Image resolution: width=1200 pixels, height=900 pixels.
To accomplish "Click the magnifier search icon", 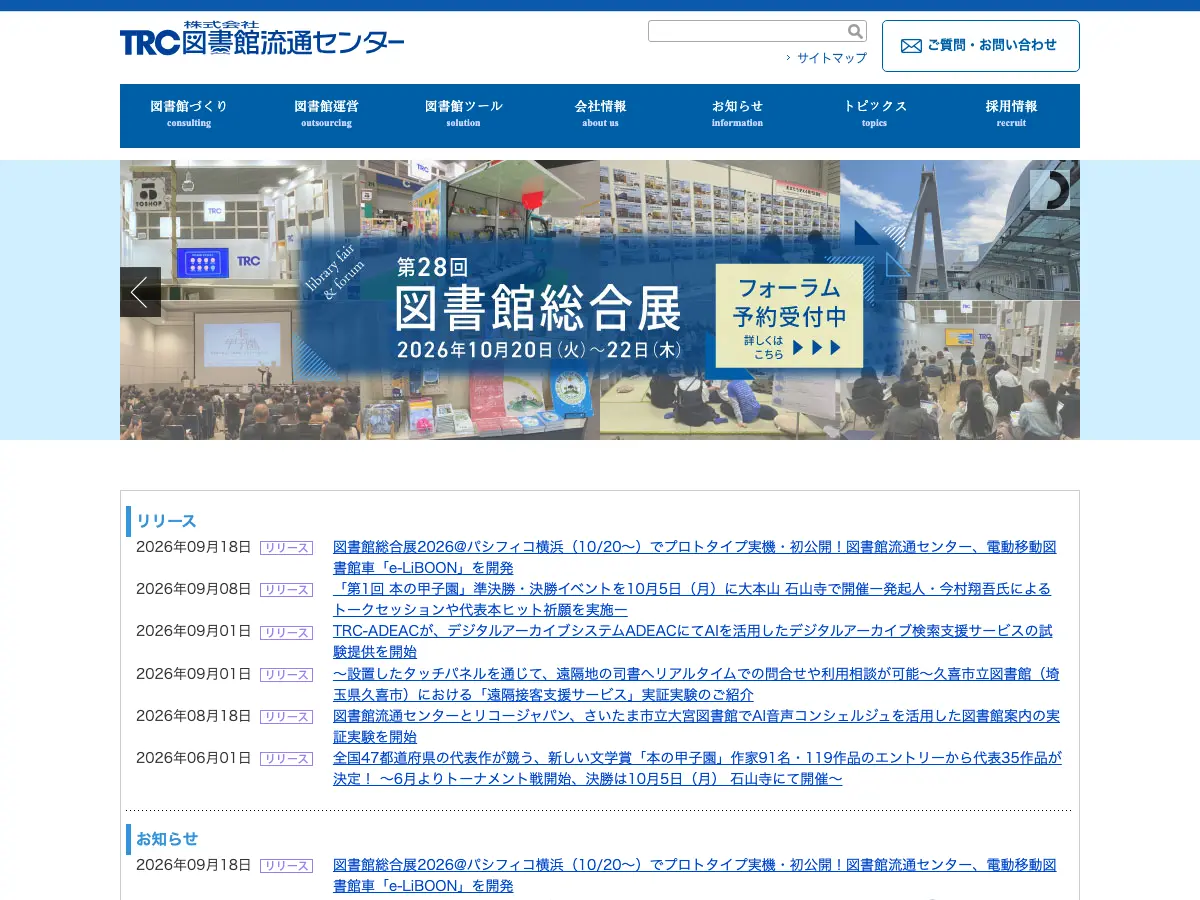I will click(855, 31).
